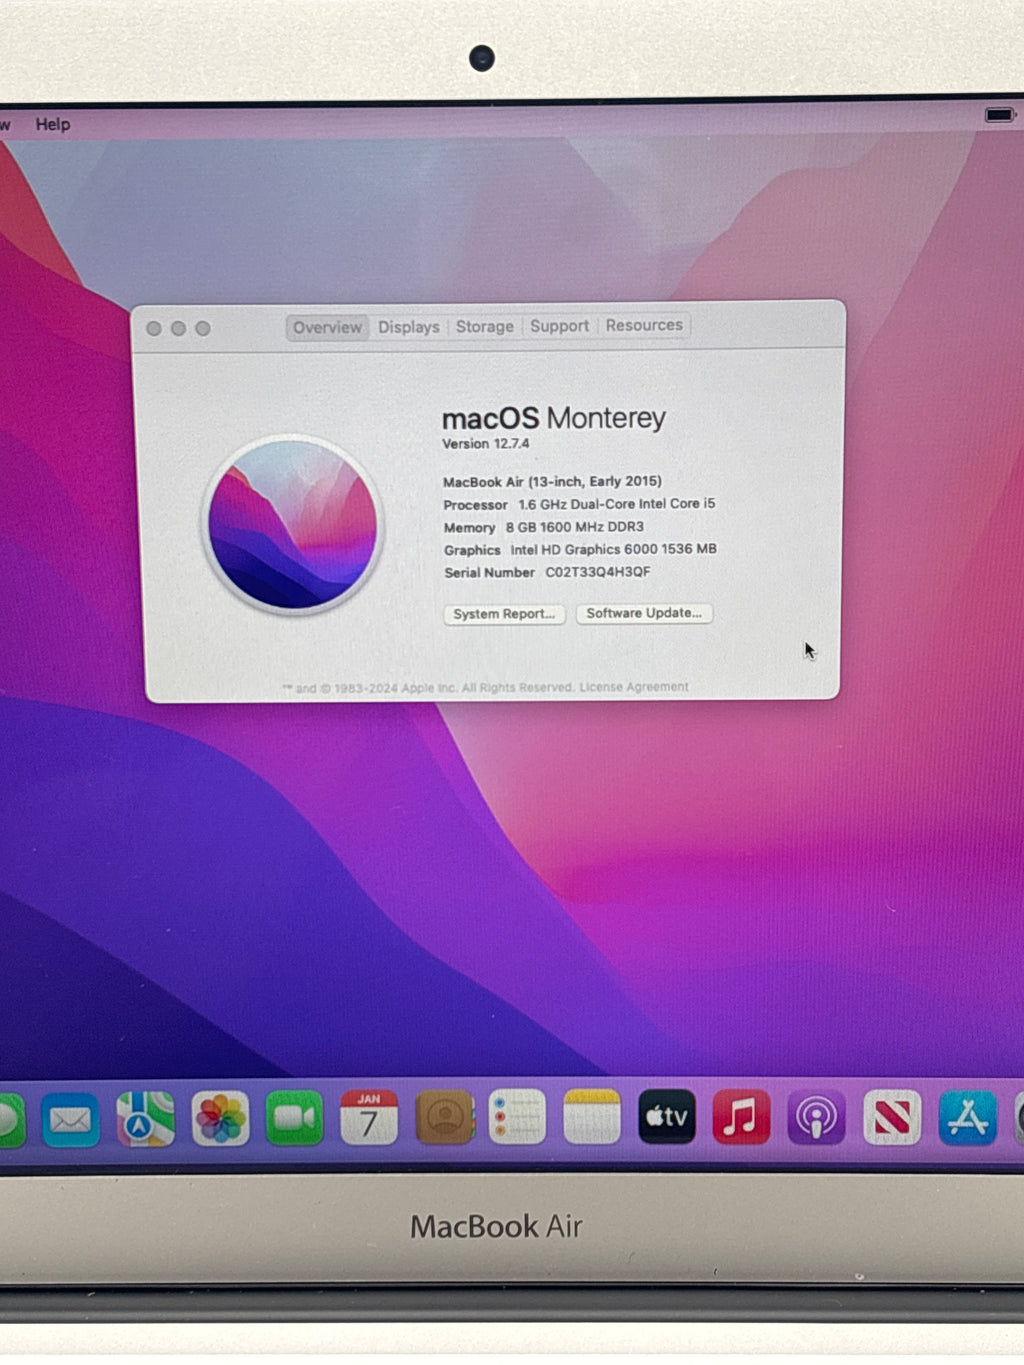The height and width of the screenshot is (1365, 1024).
Task: Switch to the Displays tab
Action: click(409, 327)
